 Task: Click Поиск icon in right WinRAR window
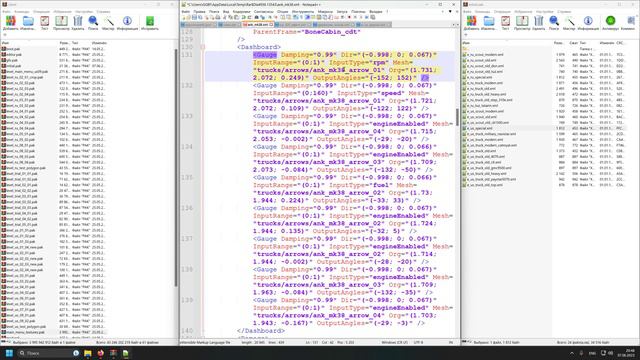[x=554, y=23]
